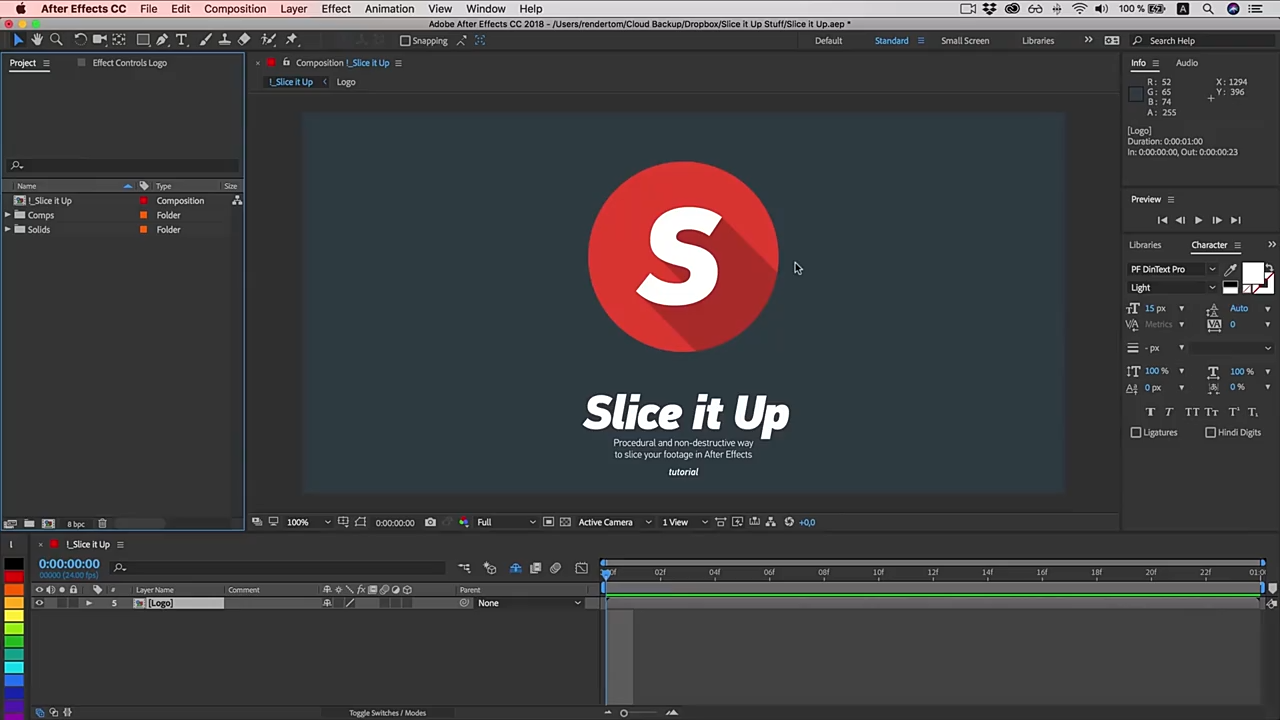Click the region of interest icon
The image size is (1280, 720).
547,522
